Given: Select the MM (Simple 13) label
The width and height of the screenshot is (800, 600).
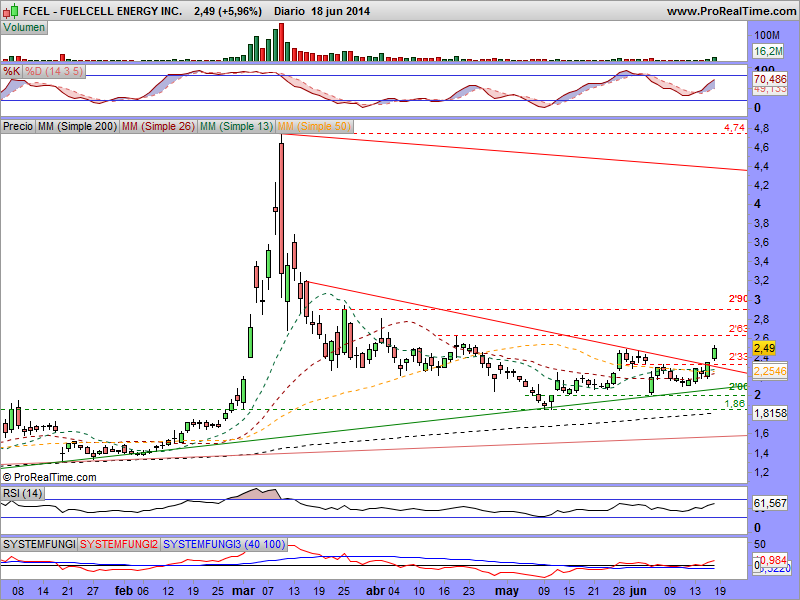Looking at the screenshot, I should [x=236, y=126].
